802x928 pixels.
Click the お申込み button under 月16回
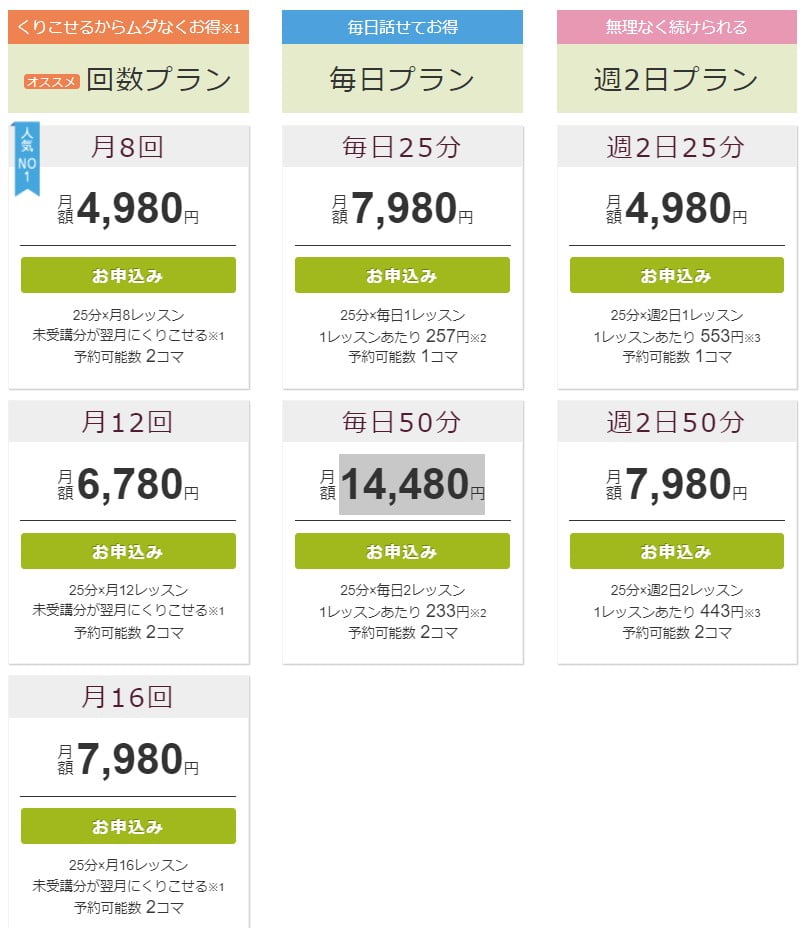tap(126, 826)
